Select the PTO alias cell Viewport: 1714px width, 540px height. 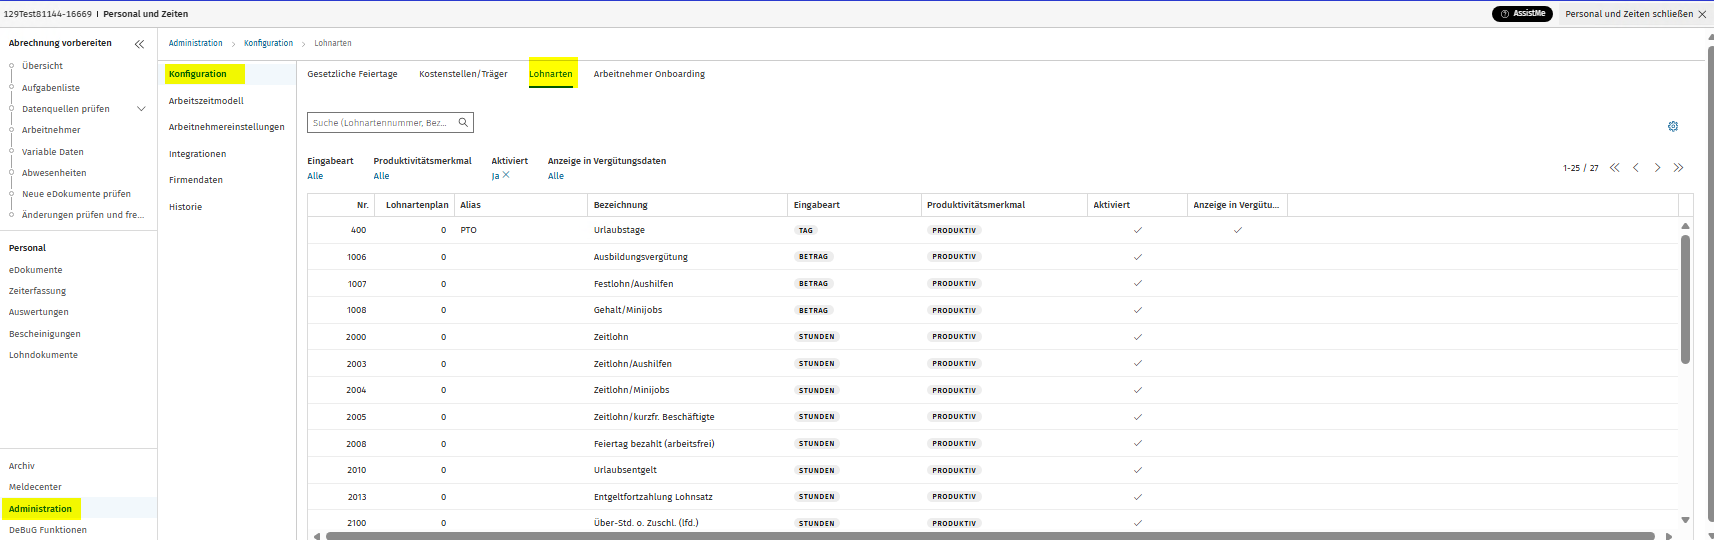468,230
